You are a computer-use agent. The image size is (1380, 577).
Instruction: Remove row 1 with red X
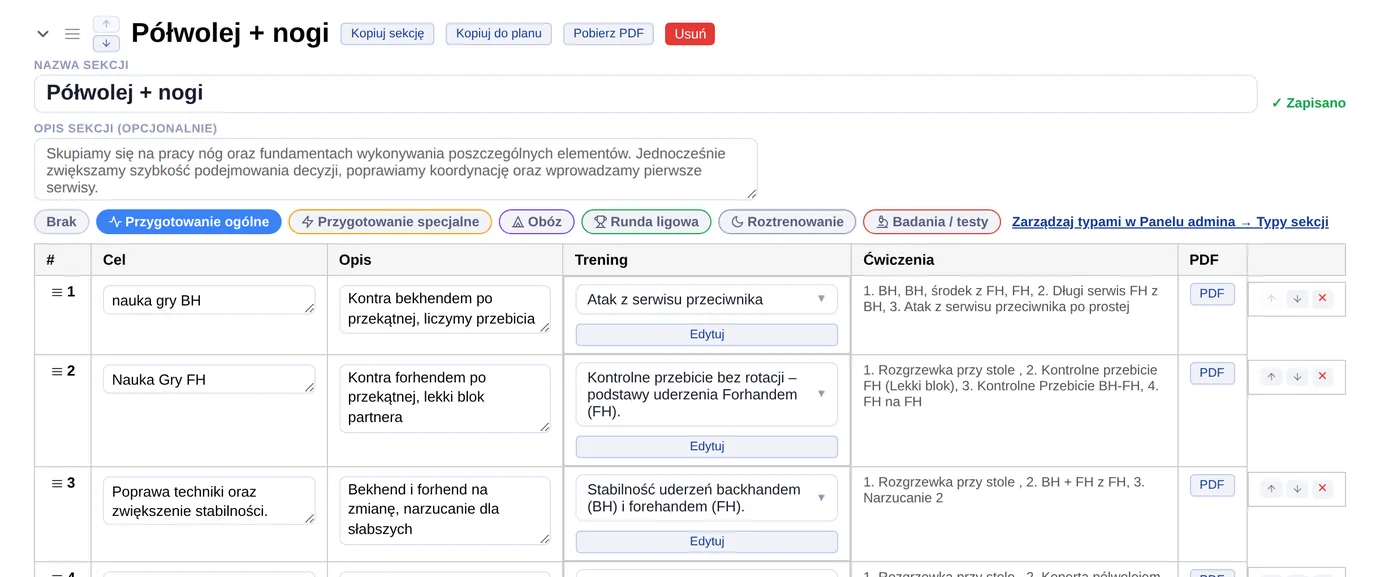point(1322,298)
